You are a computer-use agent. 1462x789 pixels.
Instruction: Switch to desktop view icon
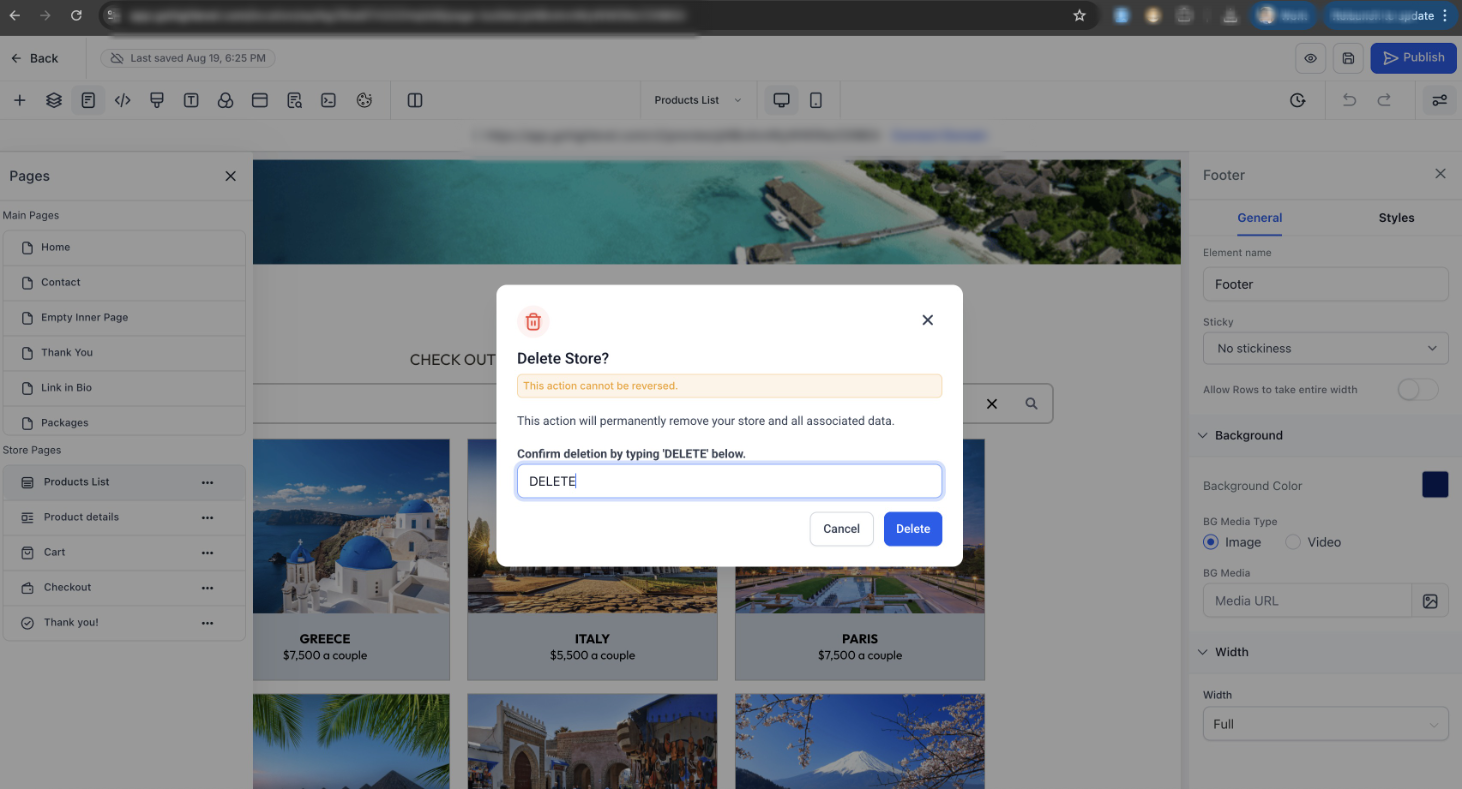pos(782,100)
